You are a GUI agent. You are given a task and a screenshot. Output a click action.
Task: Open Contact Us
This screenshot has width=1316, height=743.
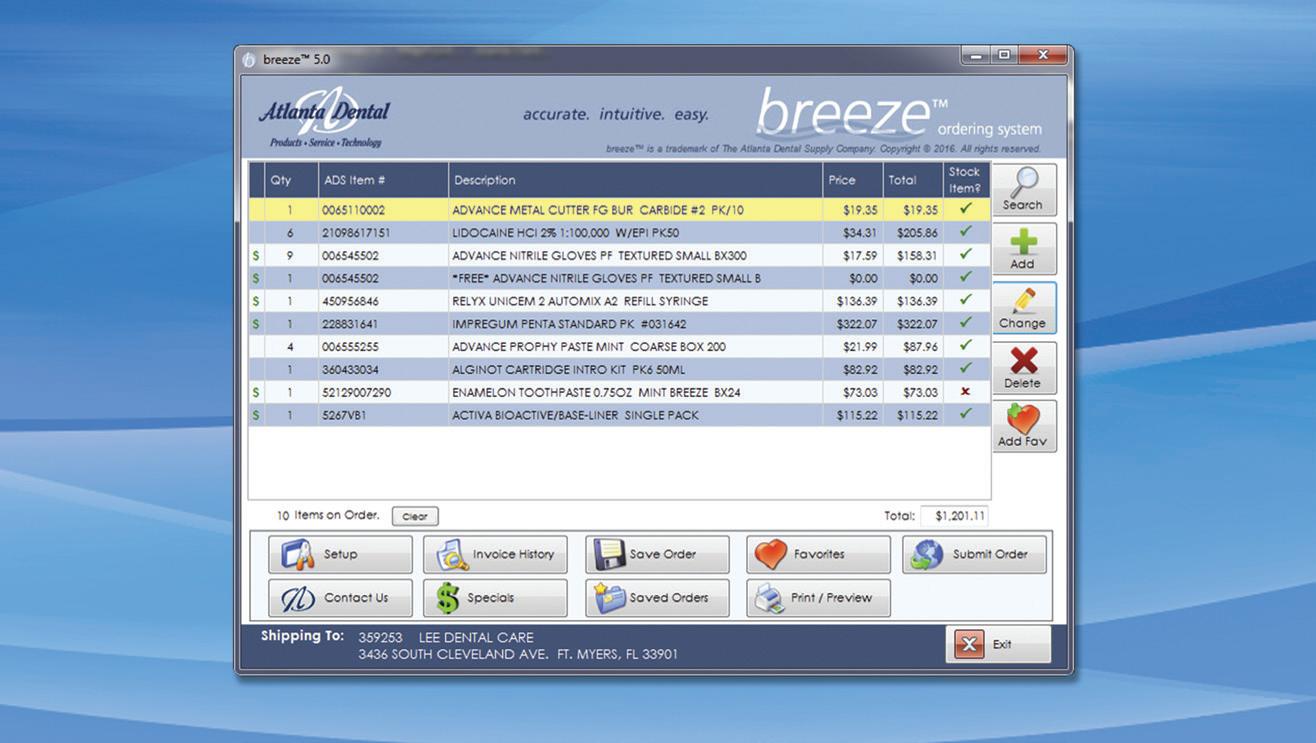pyautogui.click(x=340, y=598)
